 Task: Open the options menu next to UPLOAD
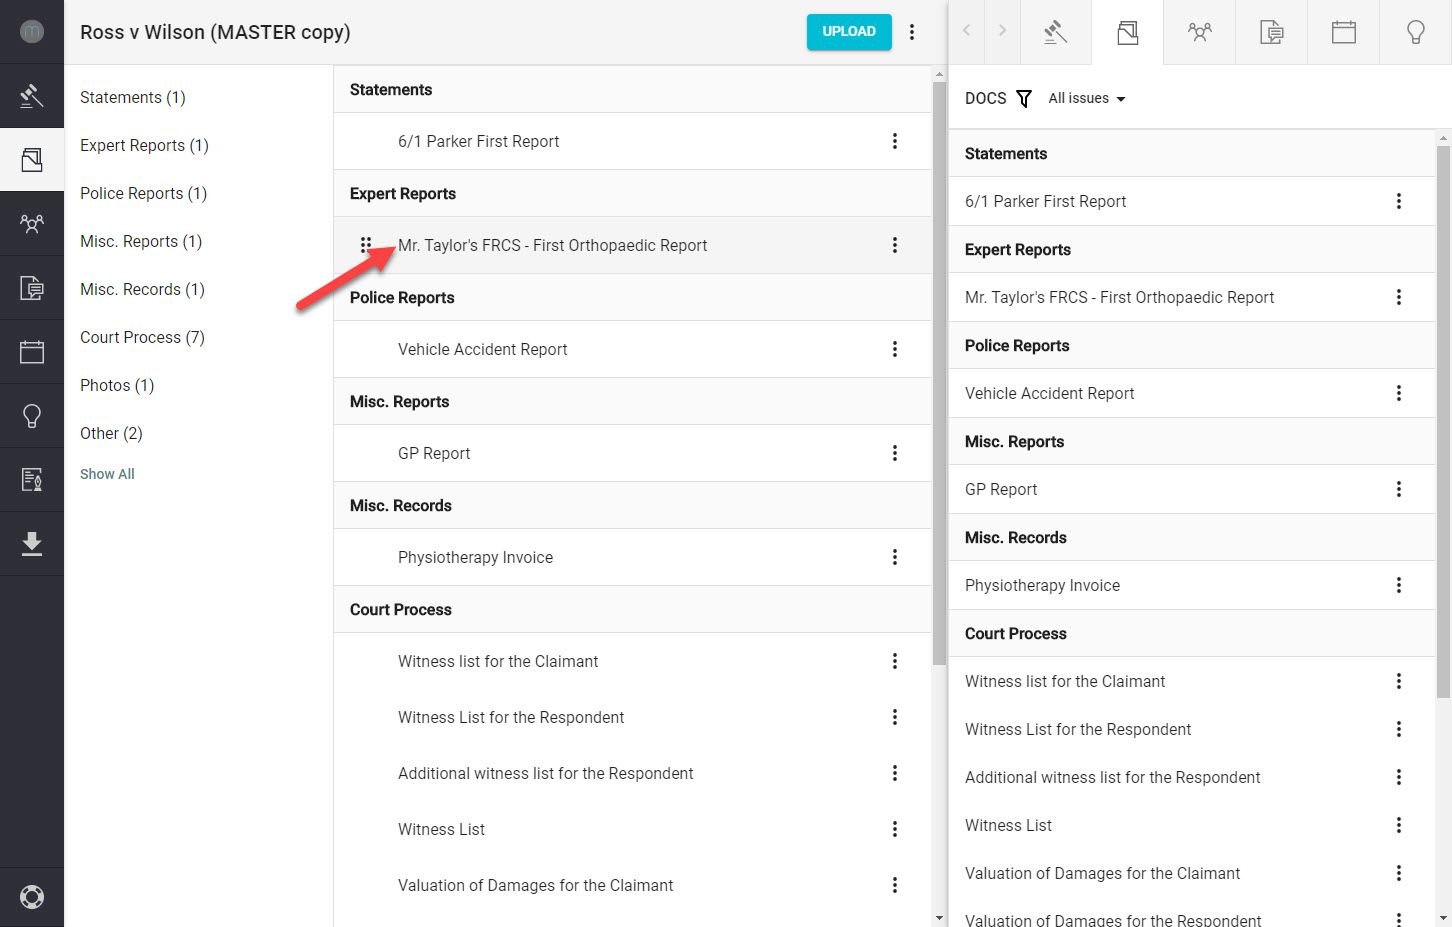(912, 32)
